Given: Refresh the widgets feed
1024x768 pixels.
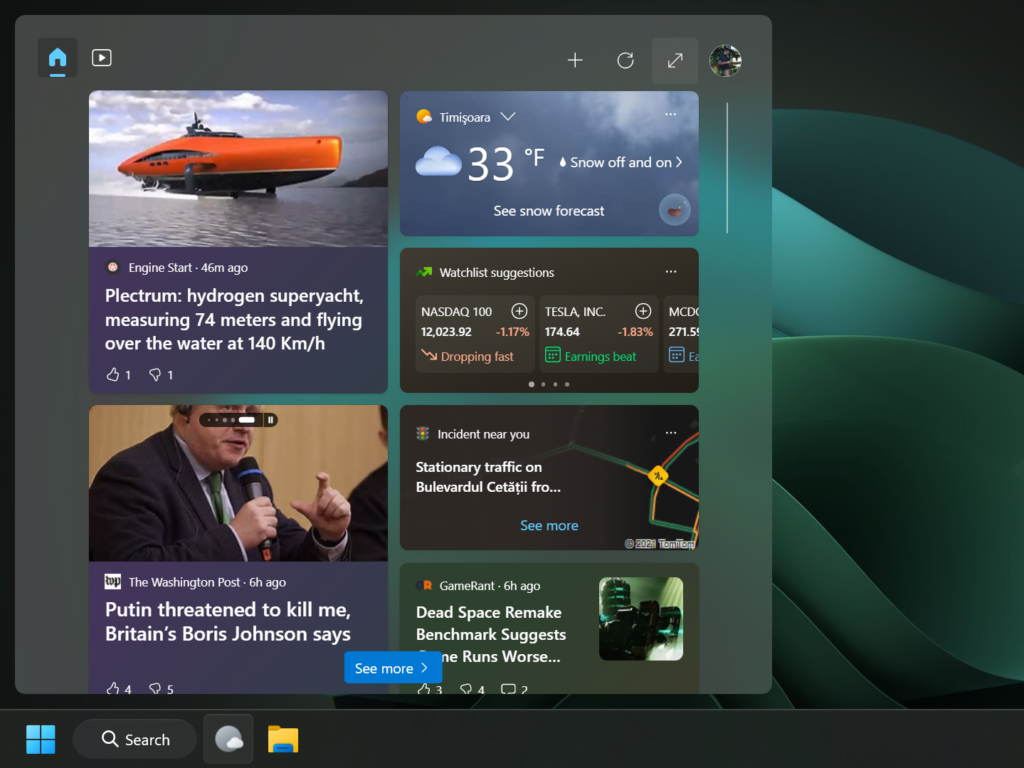Looking at the screenshot, I should (x=625, y=61).
